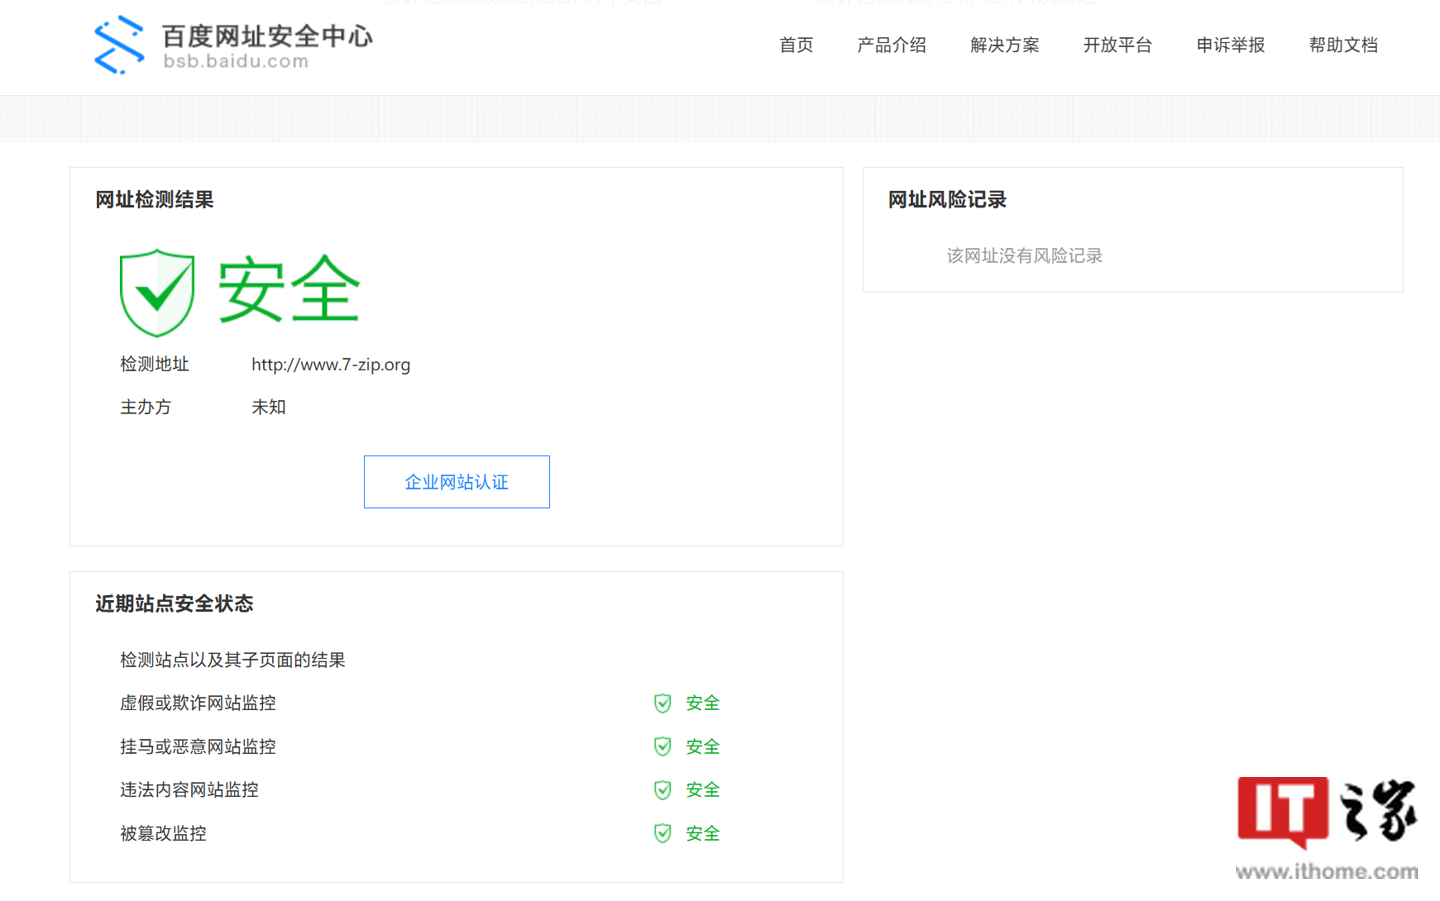This screenshot has height=901, width=1440.
Task: Open the 首页 menu item
Action: pyautogui.click(x=796, y=45)
